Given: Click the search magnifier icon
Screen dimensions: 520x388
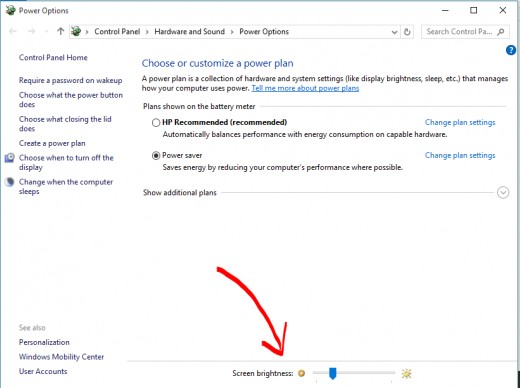Looking at the screenshot, I should tap(501, 32).
